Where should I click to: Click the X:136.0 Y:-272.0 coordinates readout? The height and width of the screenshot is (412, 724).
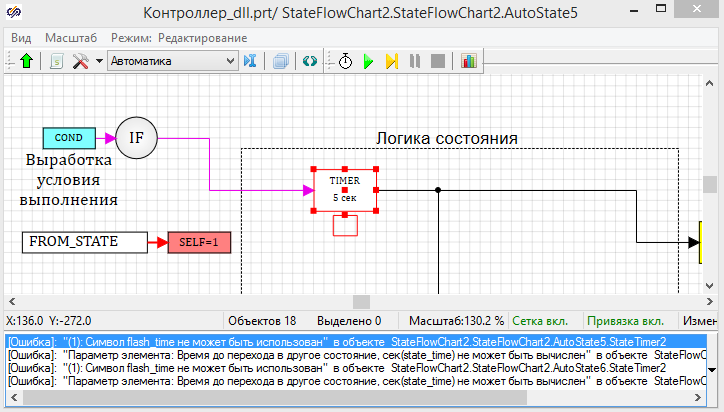pyautogui.click(x=48, y=321)
